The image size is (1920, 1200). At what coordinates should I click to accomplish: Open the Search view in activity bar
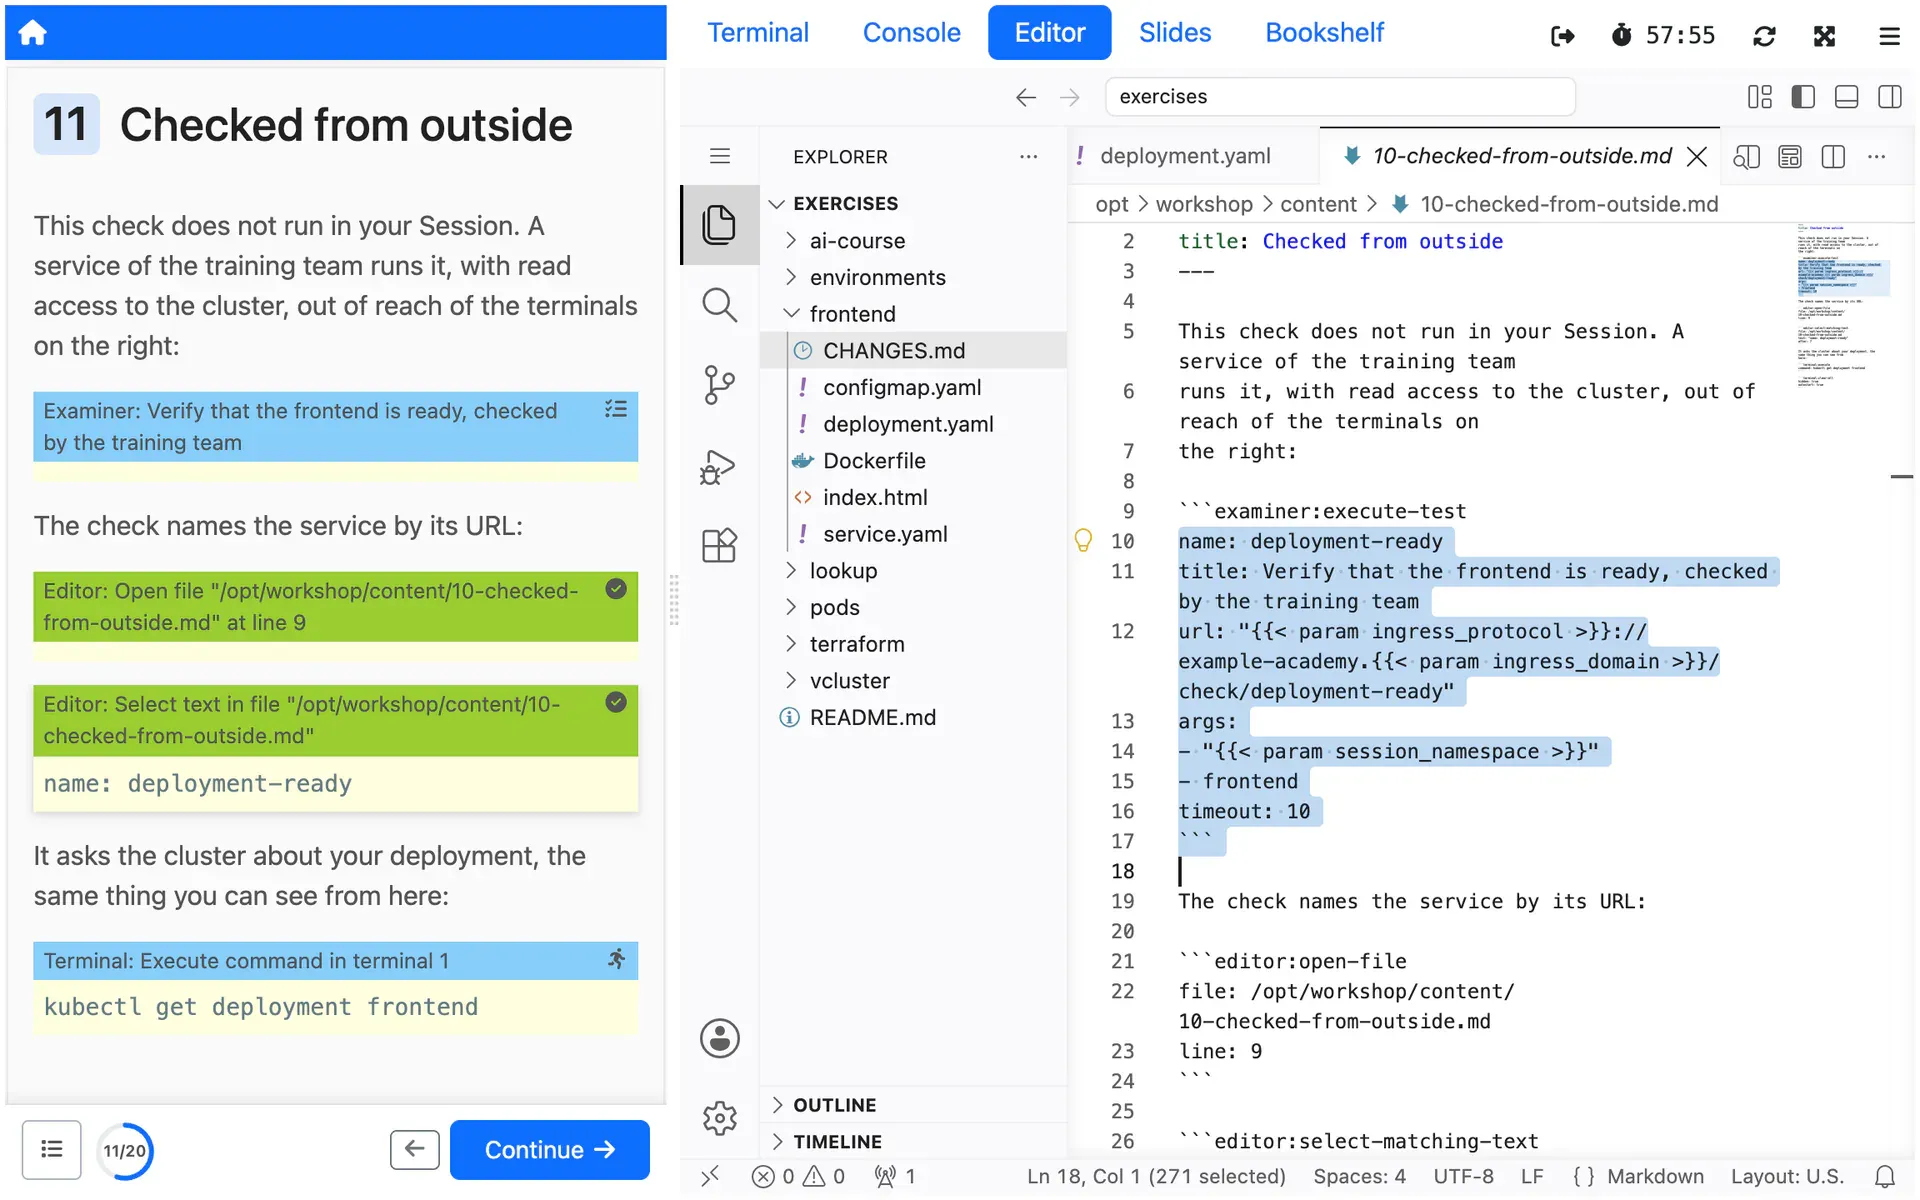click(x=719, y=305)
